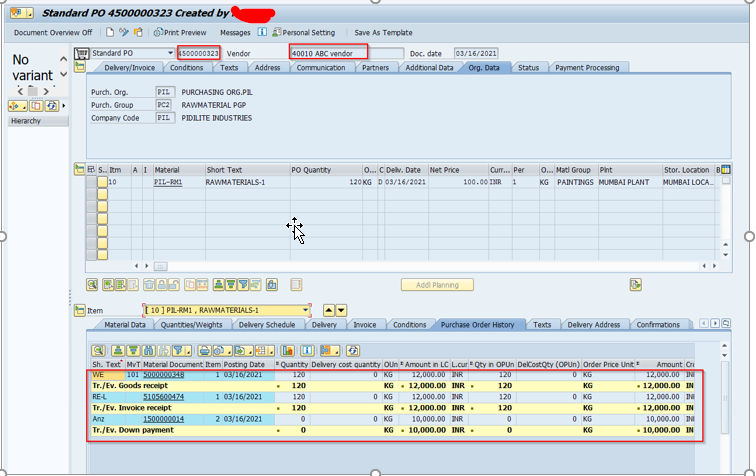Click sort ascending in PO history toolbar

[118, 351]
